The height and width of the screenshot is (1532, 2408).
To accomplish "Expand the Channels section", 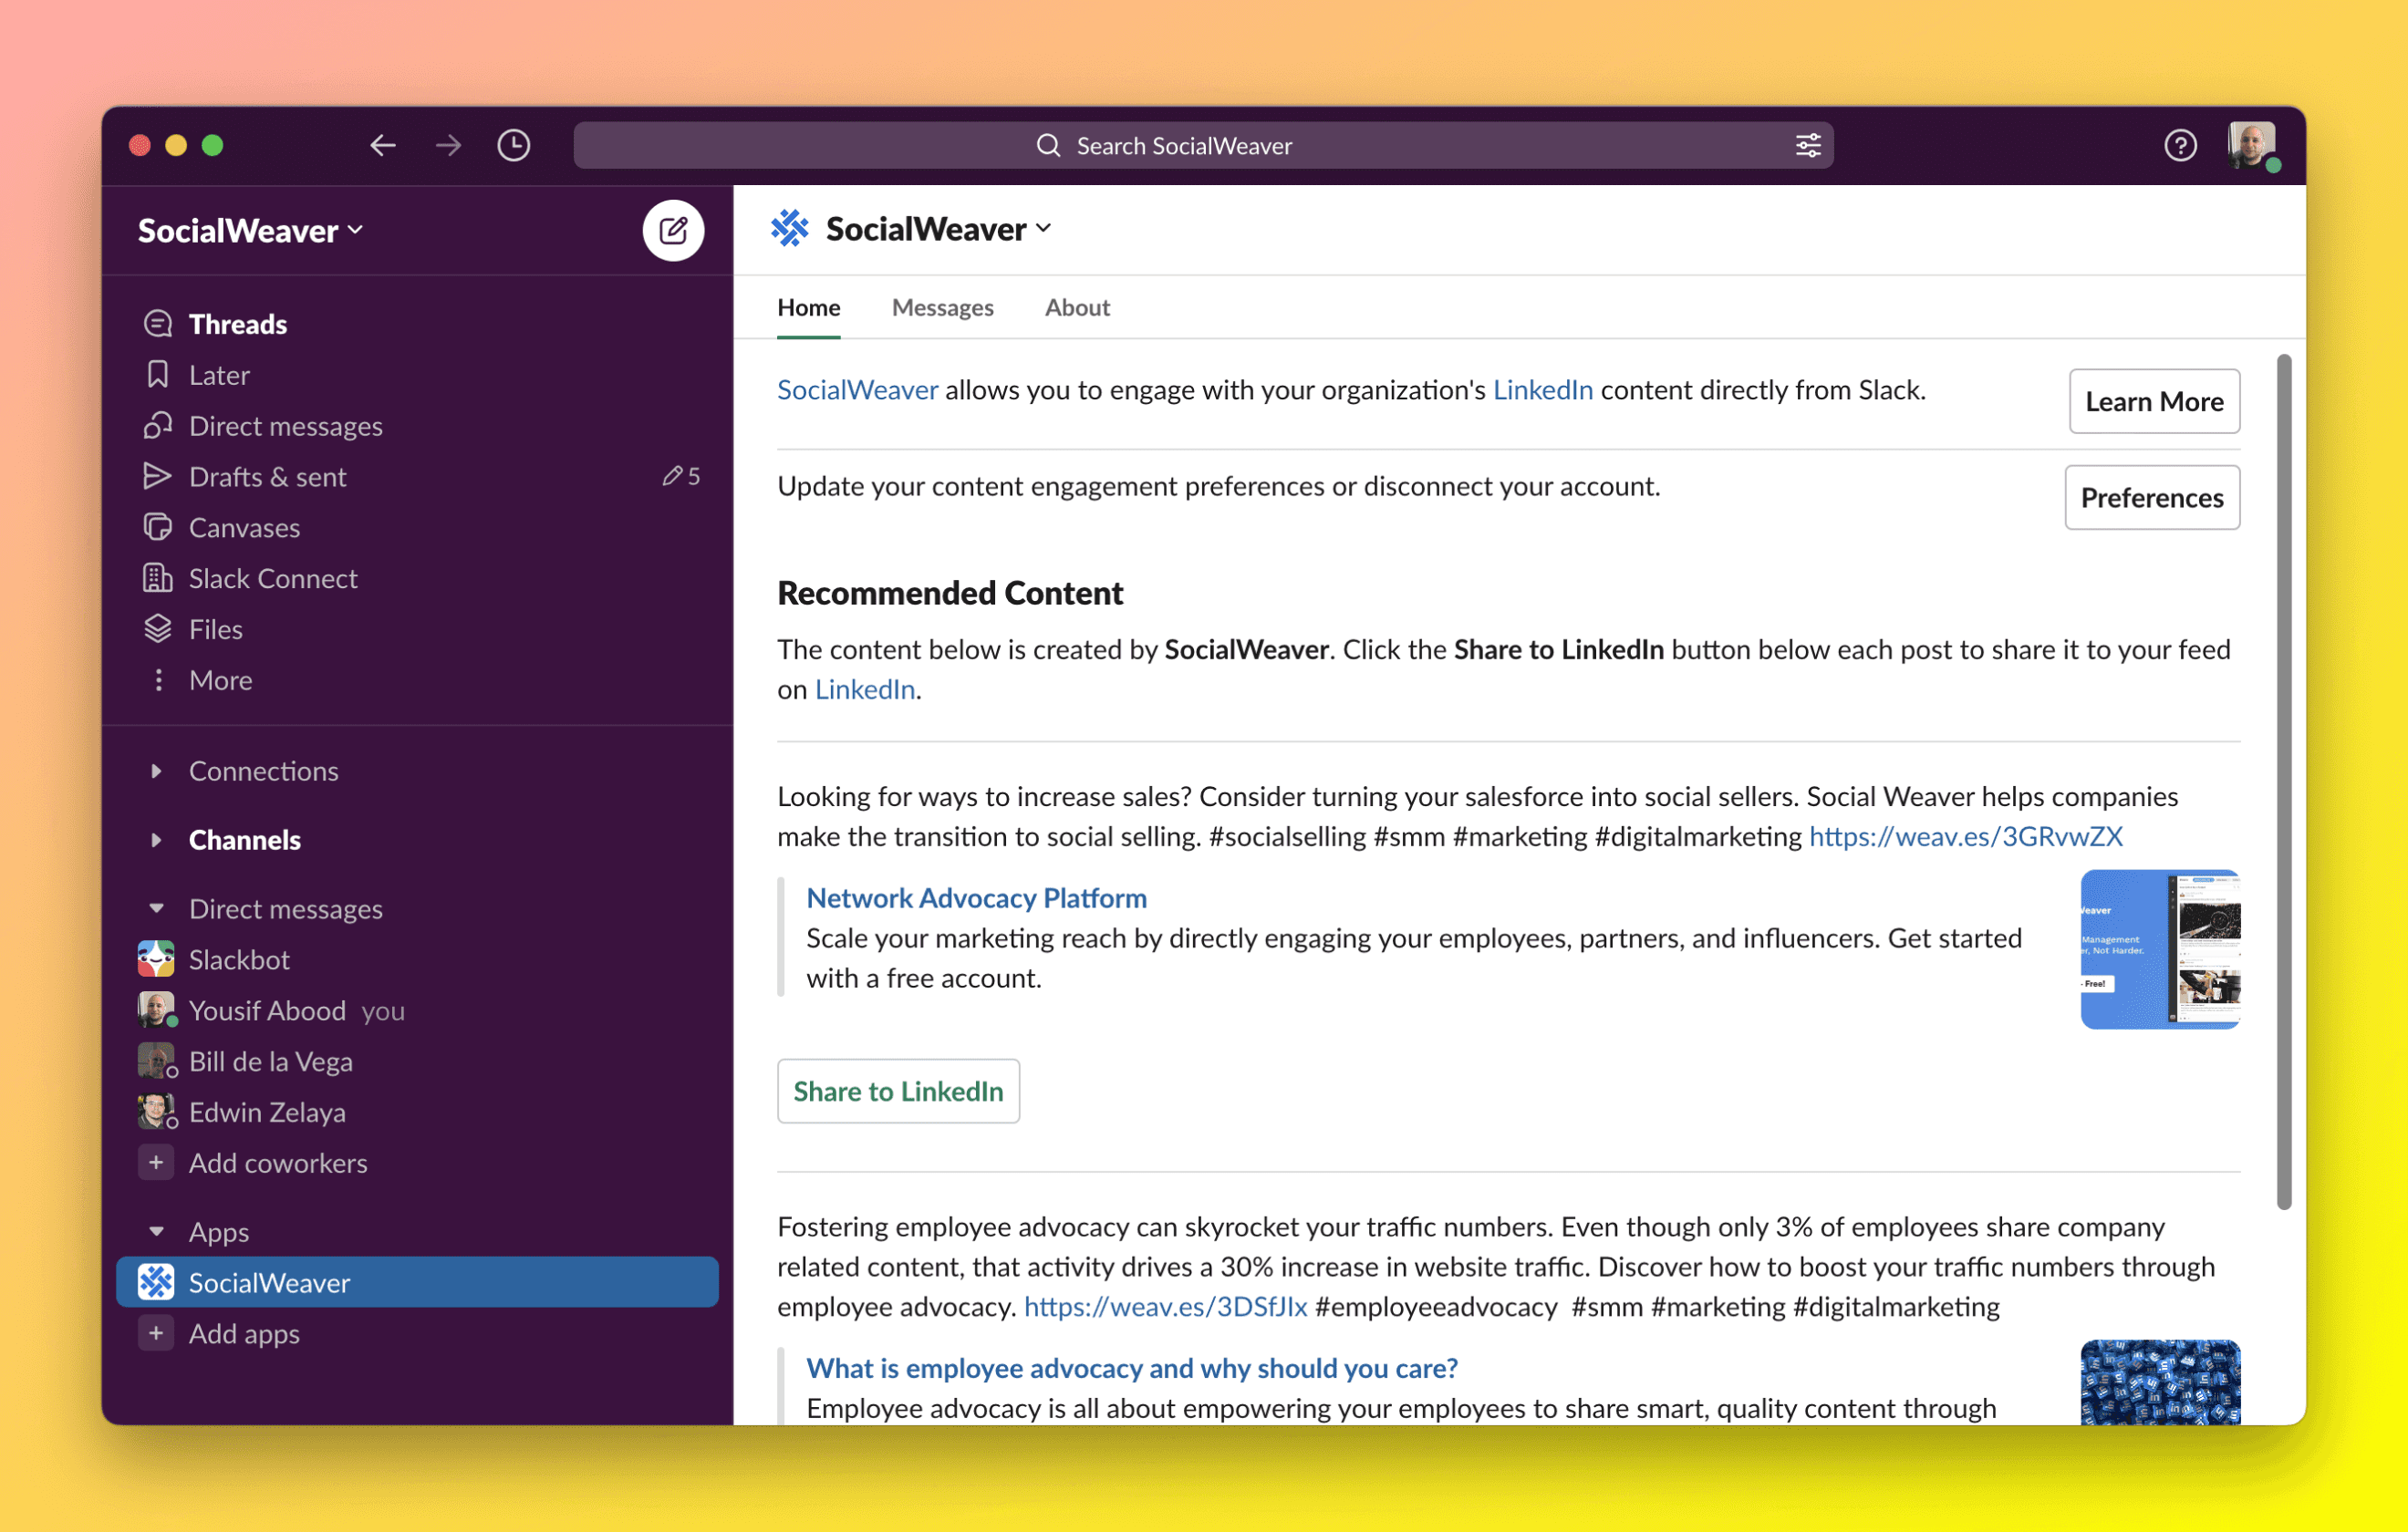I will coord(156,841).
